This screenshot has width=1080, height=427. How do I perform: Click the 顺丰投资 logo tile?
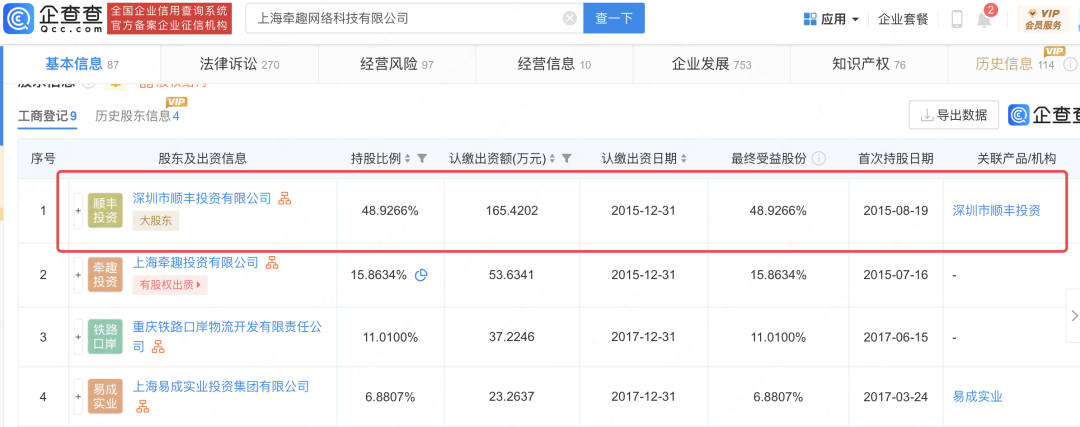point(105,211)
